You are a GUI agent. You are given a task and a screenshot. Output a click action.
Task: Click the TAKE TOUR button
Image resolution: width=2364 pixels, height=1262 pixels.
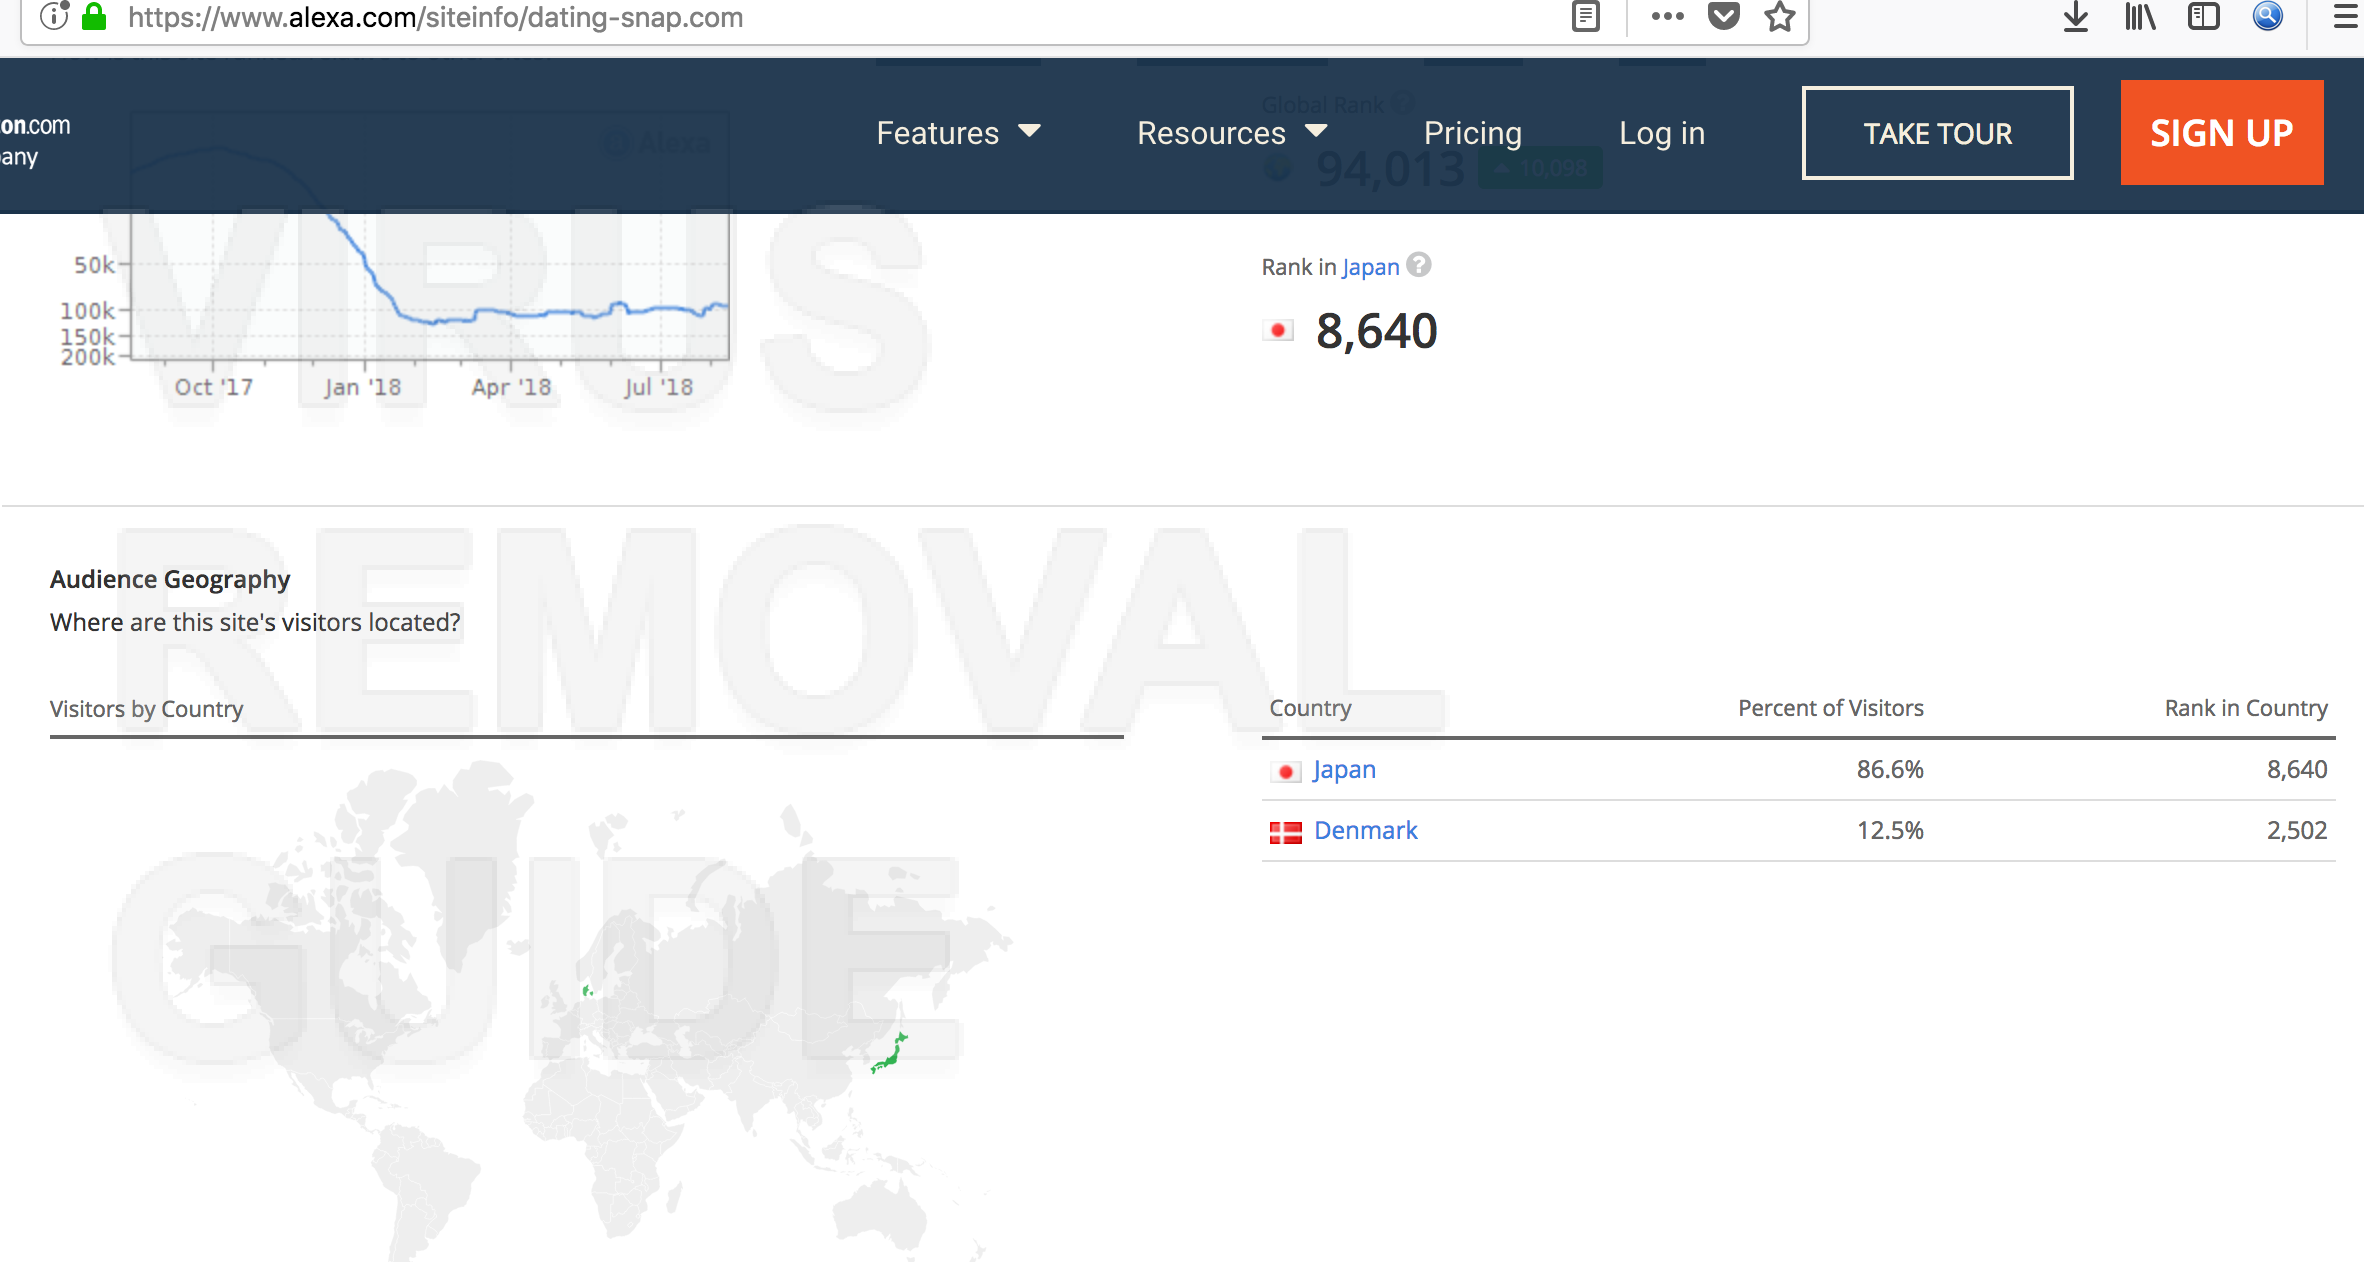(x=1938, y=133)
